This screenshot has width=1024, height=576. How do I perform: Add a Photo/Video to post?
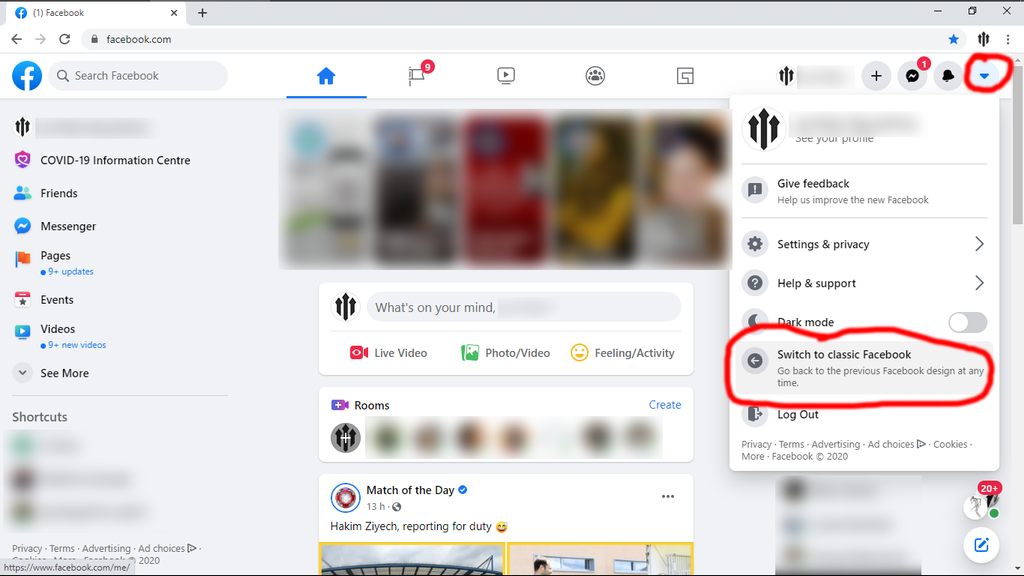505,353
